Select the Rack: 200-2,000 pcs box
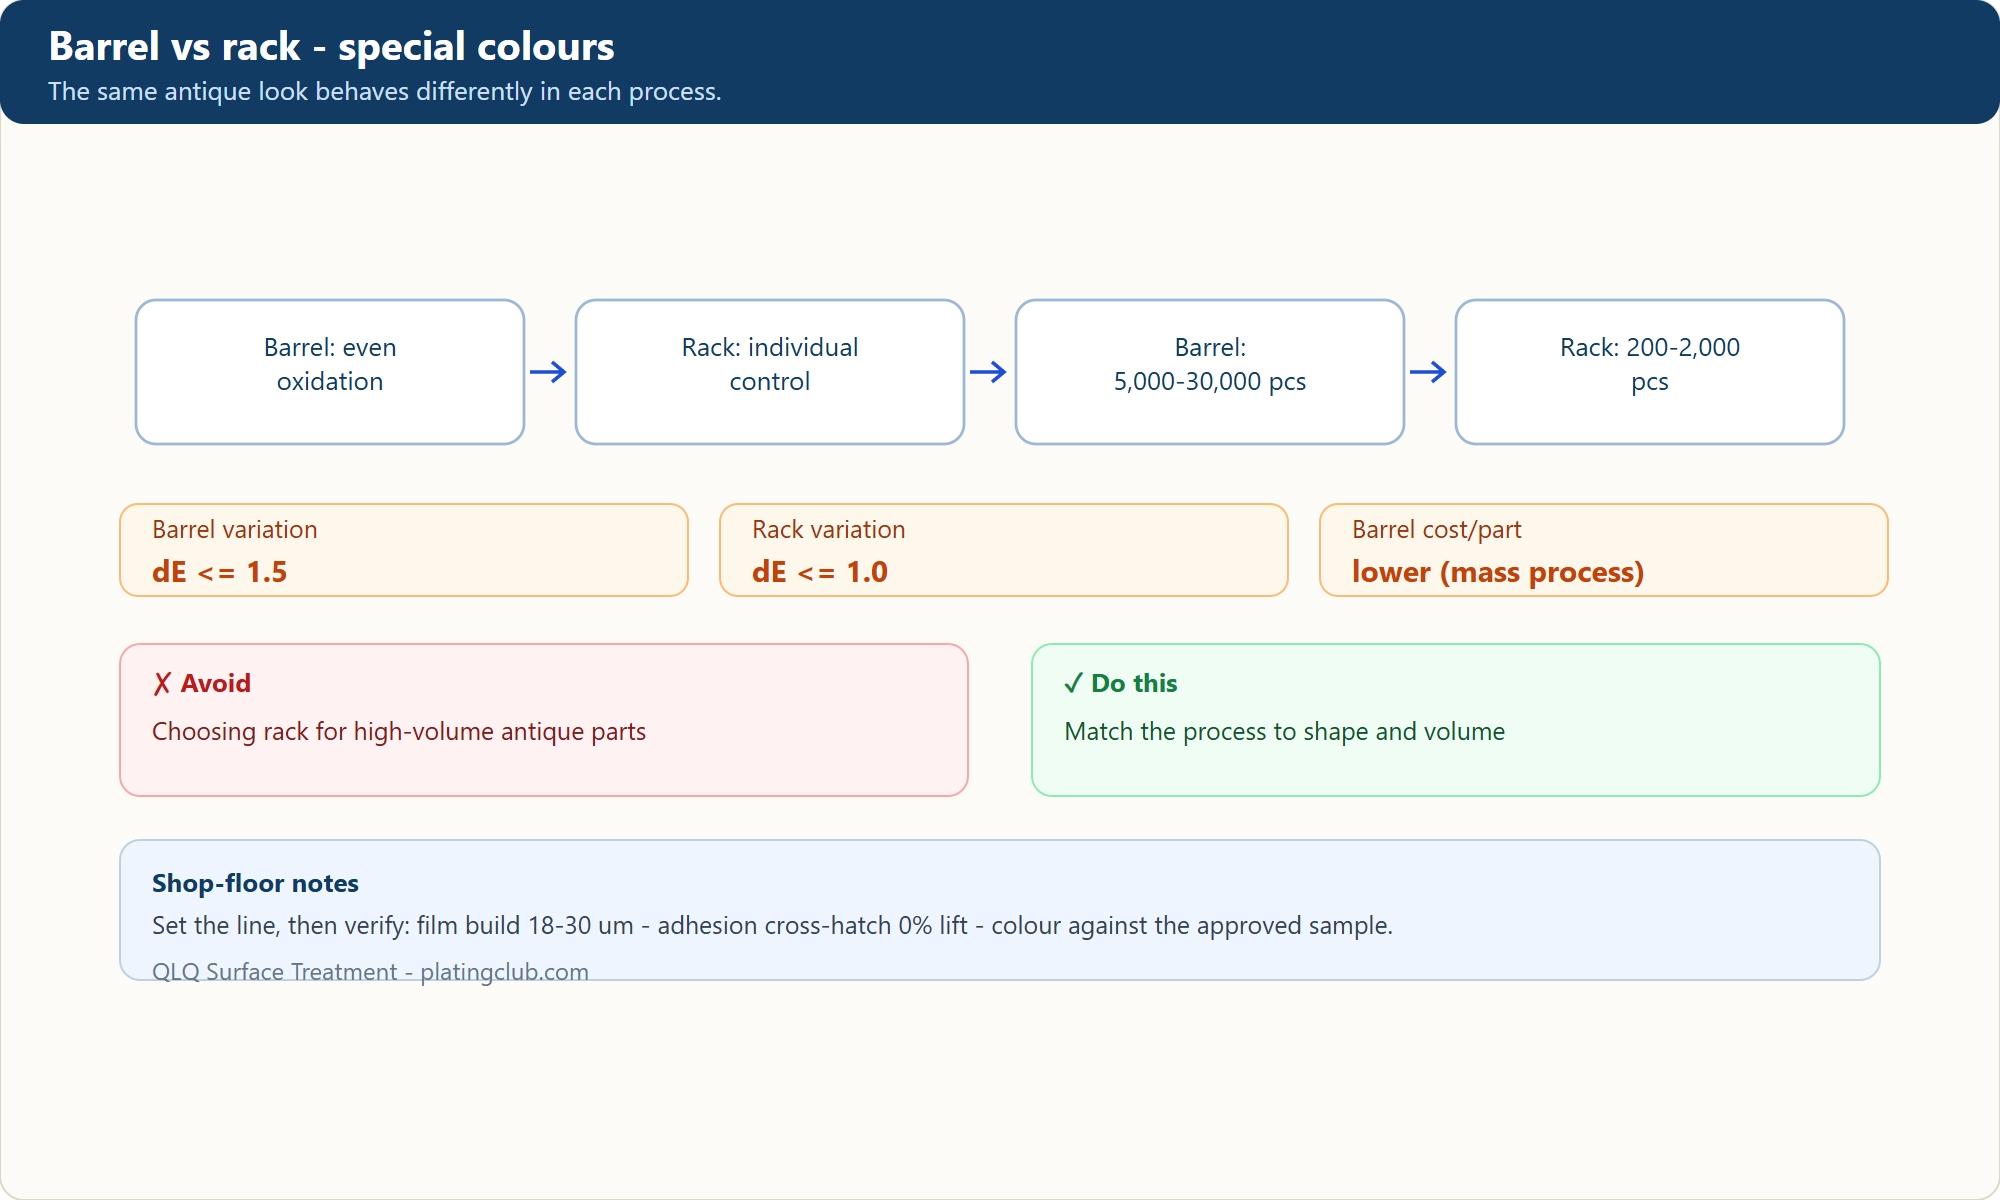This screenshot has height=1200, width=2000. pos(1650,372)
